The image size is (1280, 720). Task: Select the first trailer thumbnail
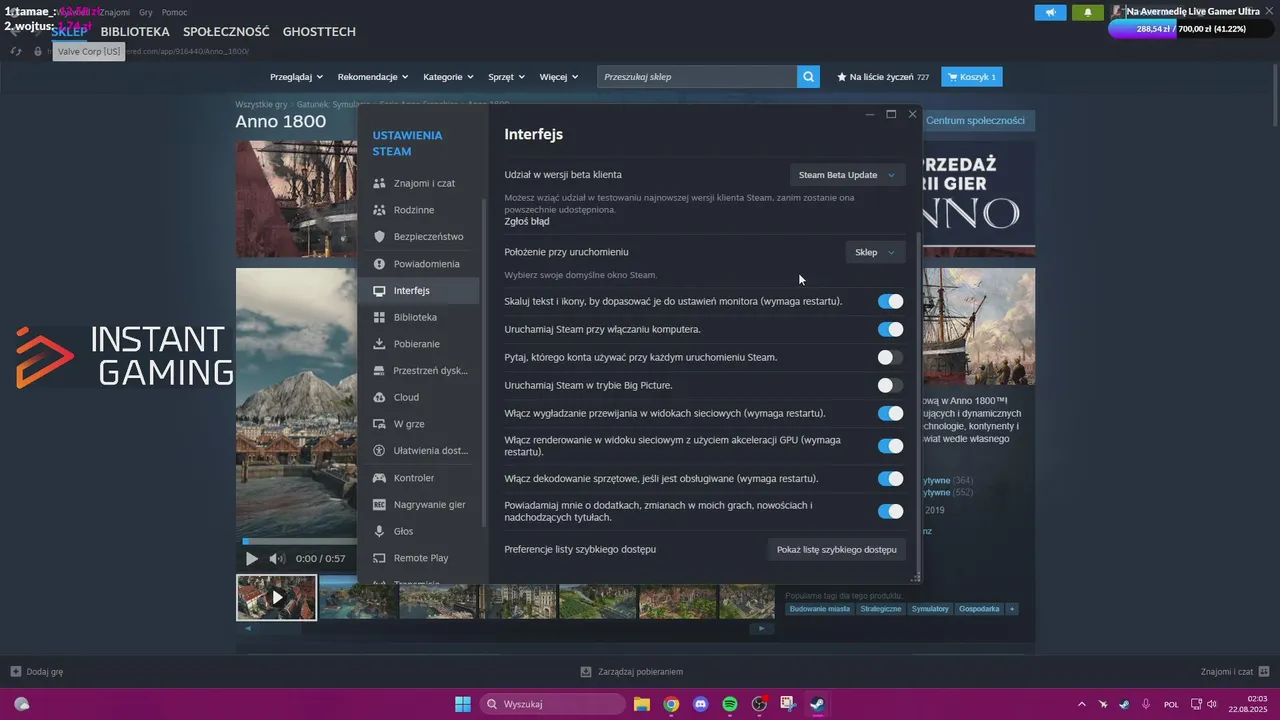pos(277,597)
